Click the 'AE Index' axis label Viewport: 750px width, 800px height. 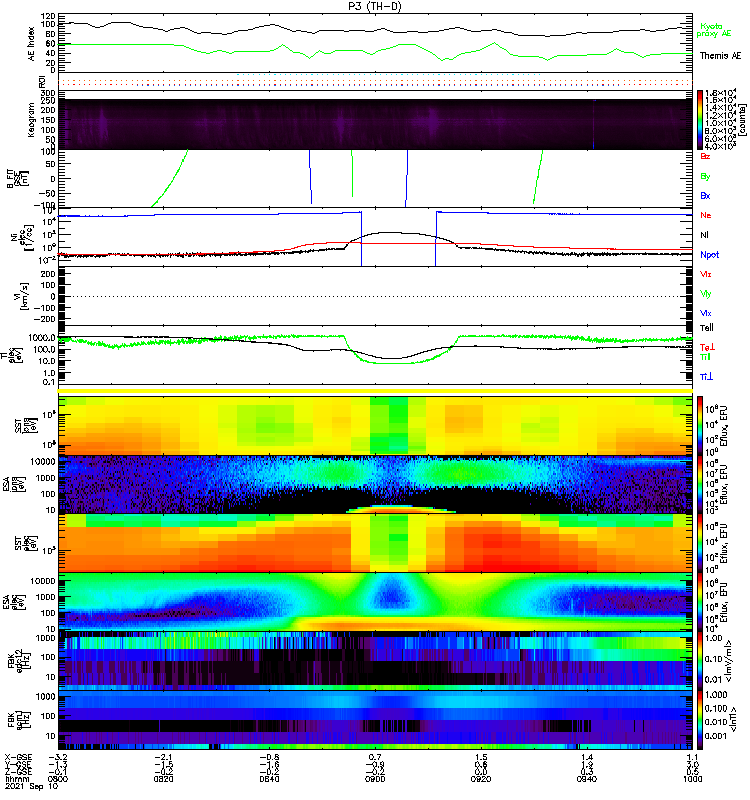pos(32,44)
